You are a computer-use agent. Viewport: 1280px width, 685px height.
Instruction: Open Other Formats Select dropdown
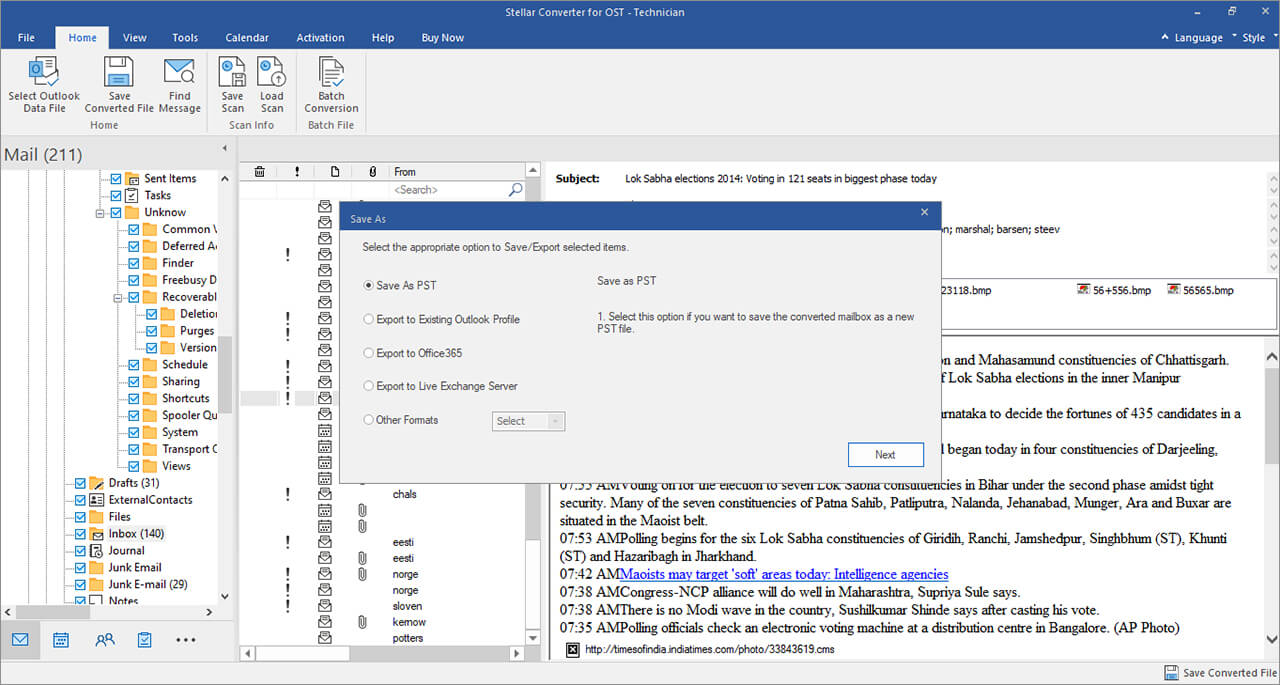529,421
